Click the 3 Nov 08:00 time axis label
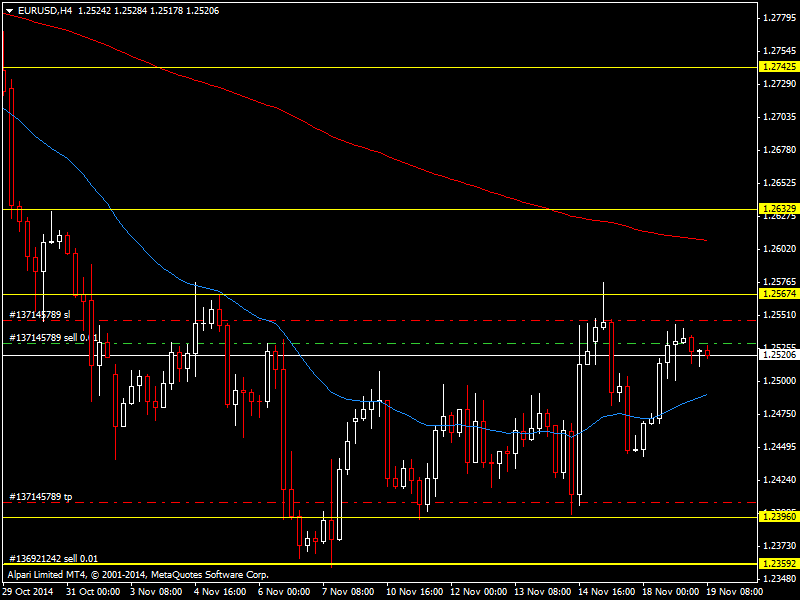The width and height of the screenshot is (800, 600). (x=156, y=592)
